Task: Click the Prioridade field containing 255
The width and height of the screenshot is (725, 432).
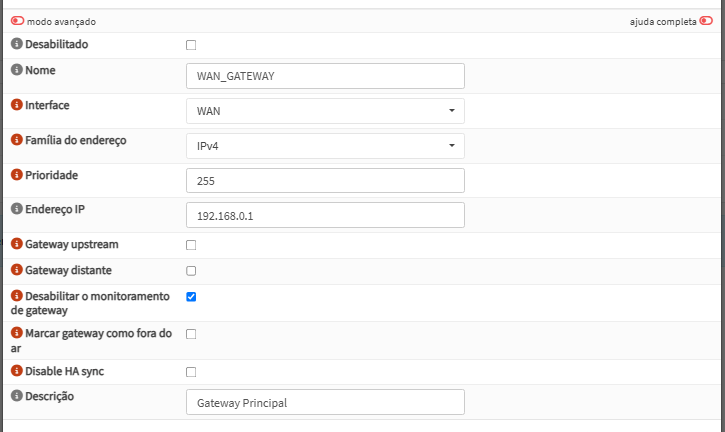Action: coord(325,180)
